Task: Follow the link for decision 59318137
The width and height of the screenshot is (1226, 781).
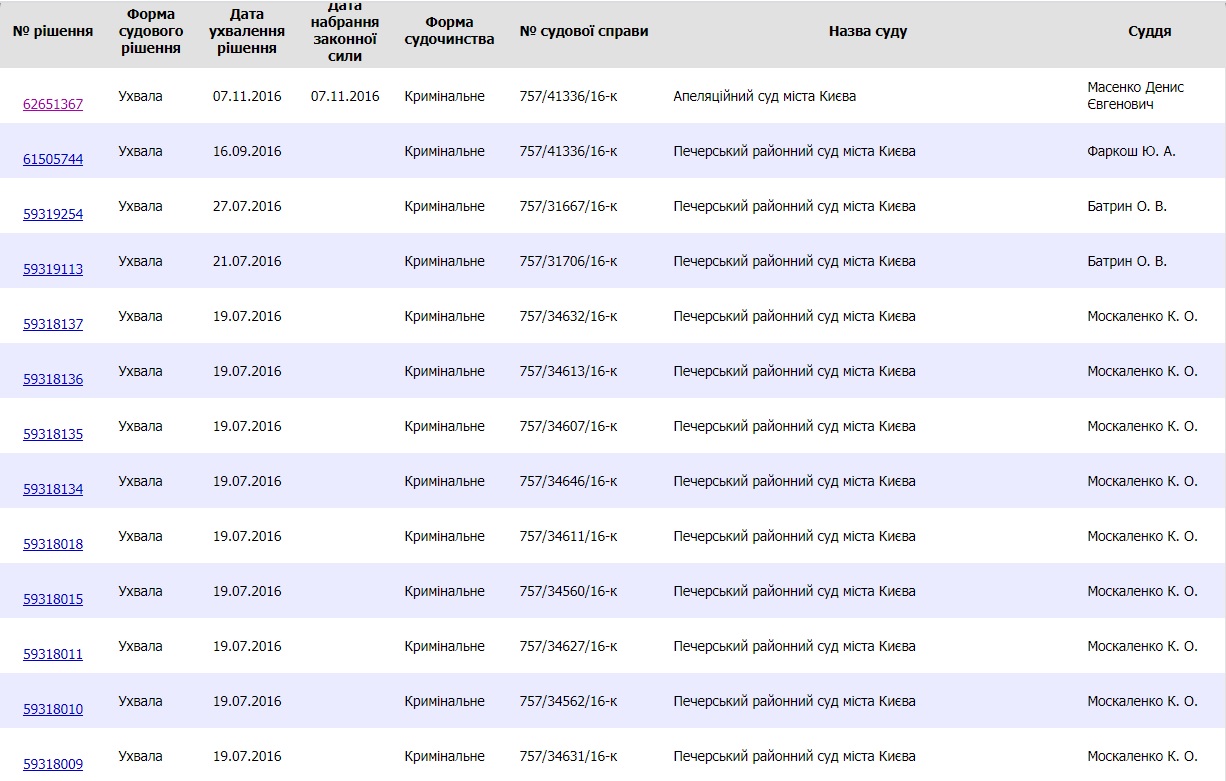Action: pos(53,324)
